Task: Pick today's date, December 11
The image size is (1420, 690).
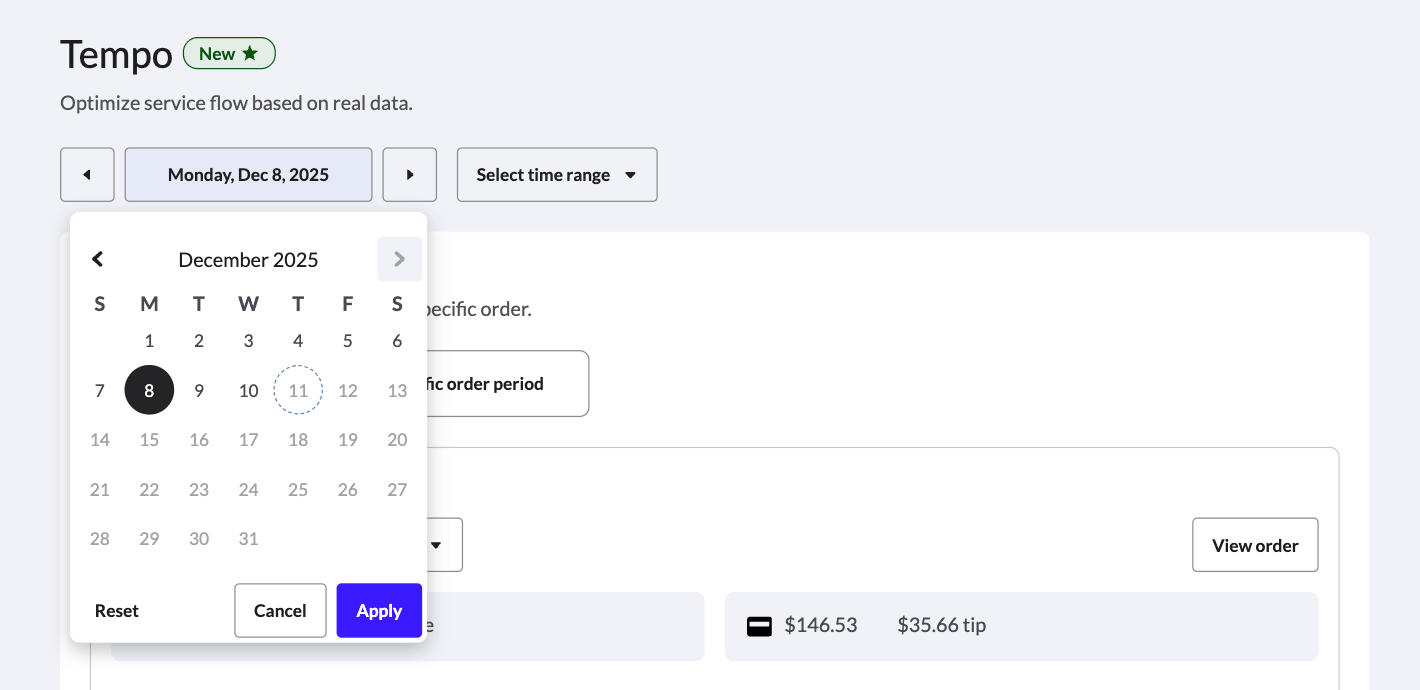Action: [298, 391]
